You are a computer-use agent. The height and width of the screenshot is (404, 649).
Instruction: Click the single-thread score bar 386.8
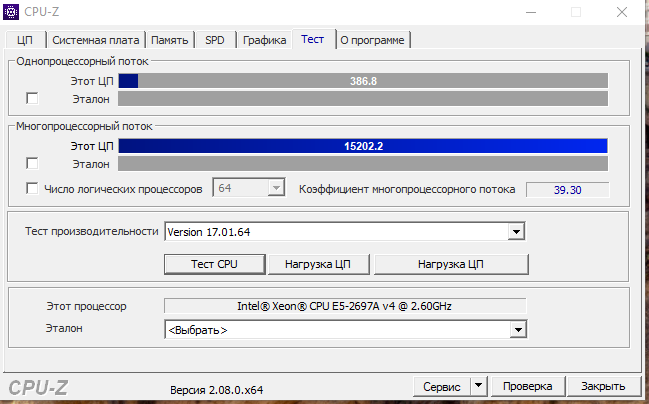tap(363, 81)
